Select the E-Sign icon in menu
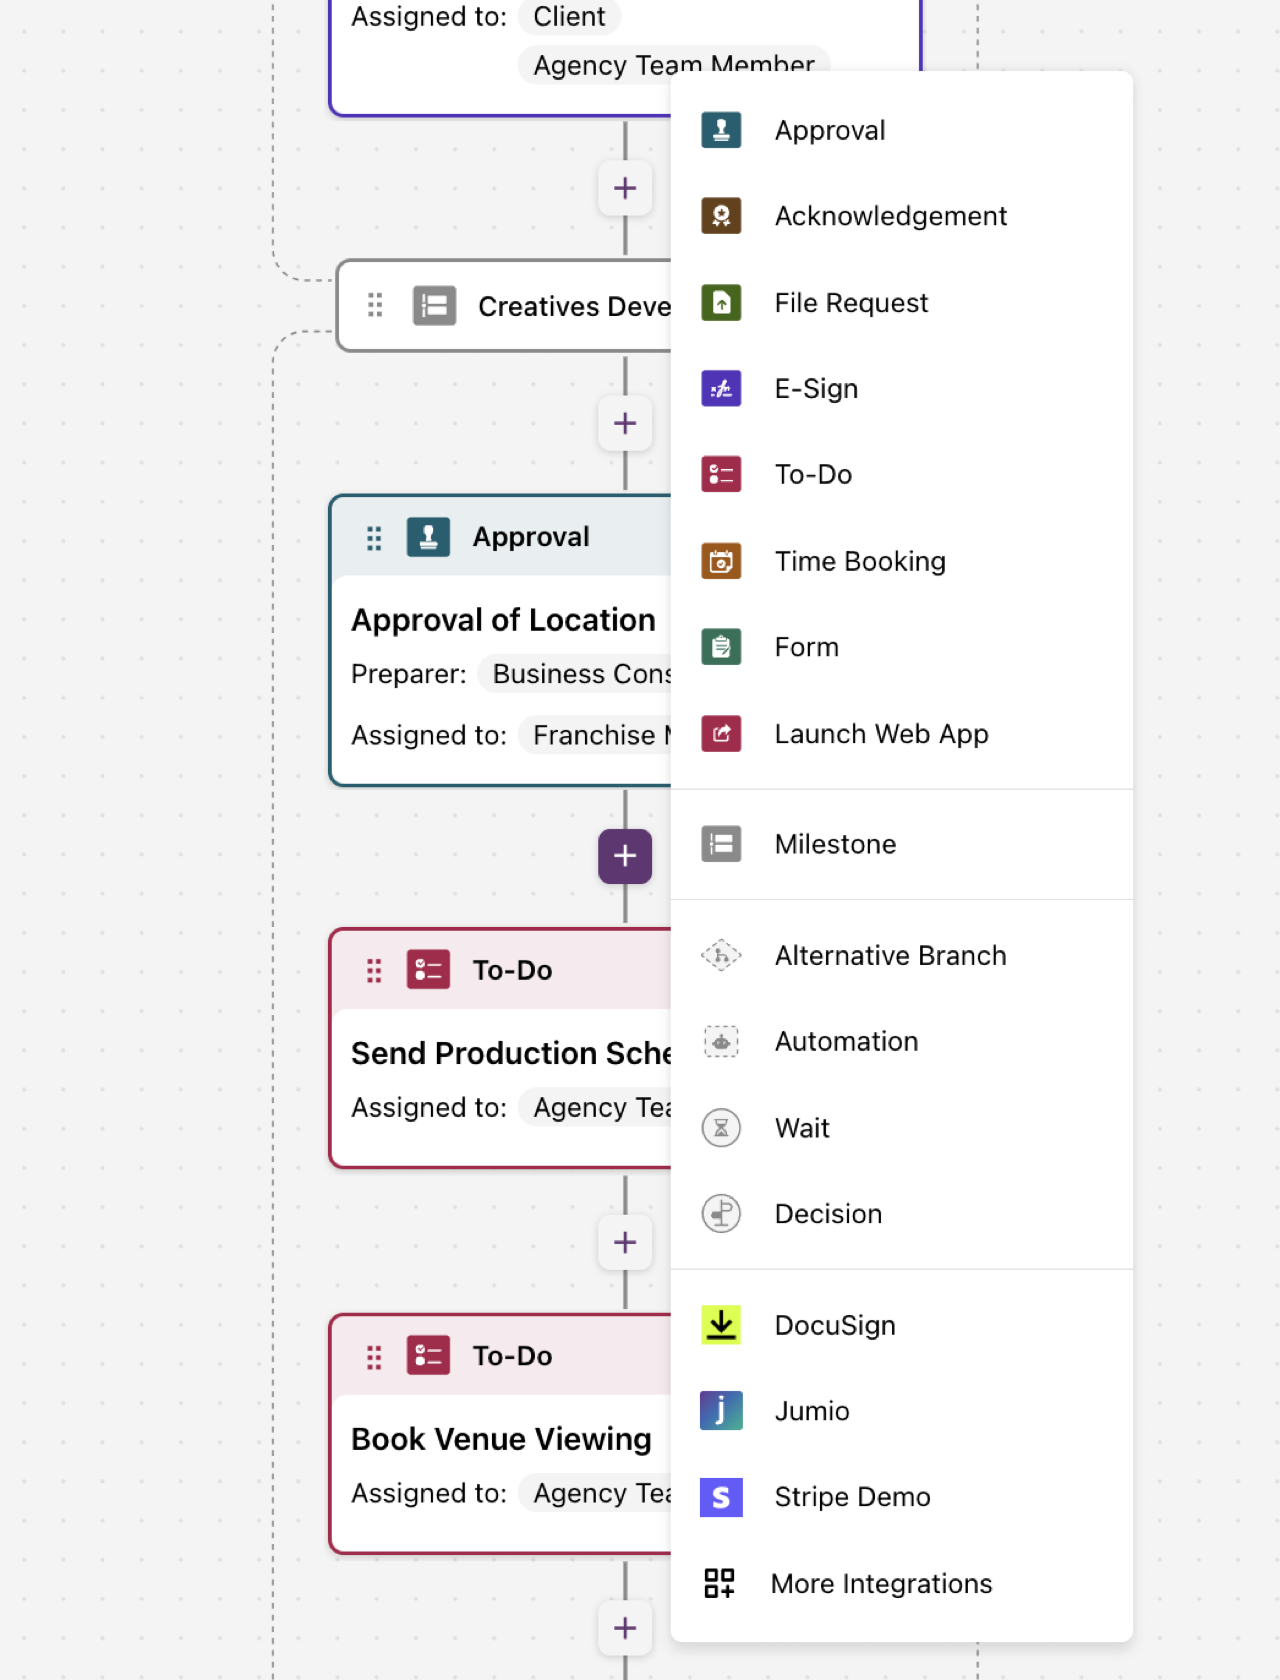Image resolution: width=1280 pixels, height=1680 pixels. coord(721,389)
